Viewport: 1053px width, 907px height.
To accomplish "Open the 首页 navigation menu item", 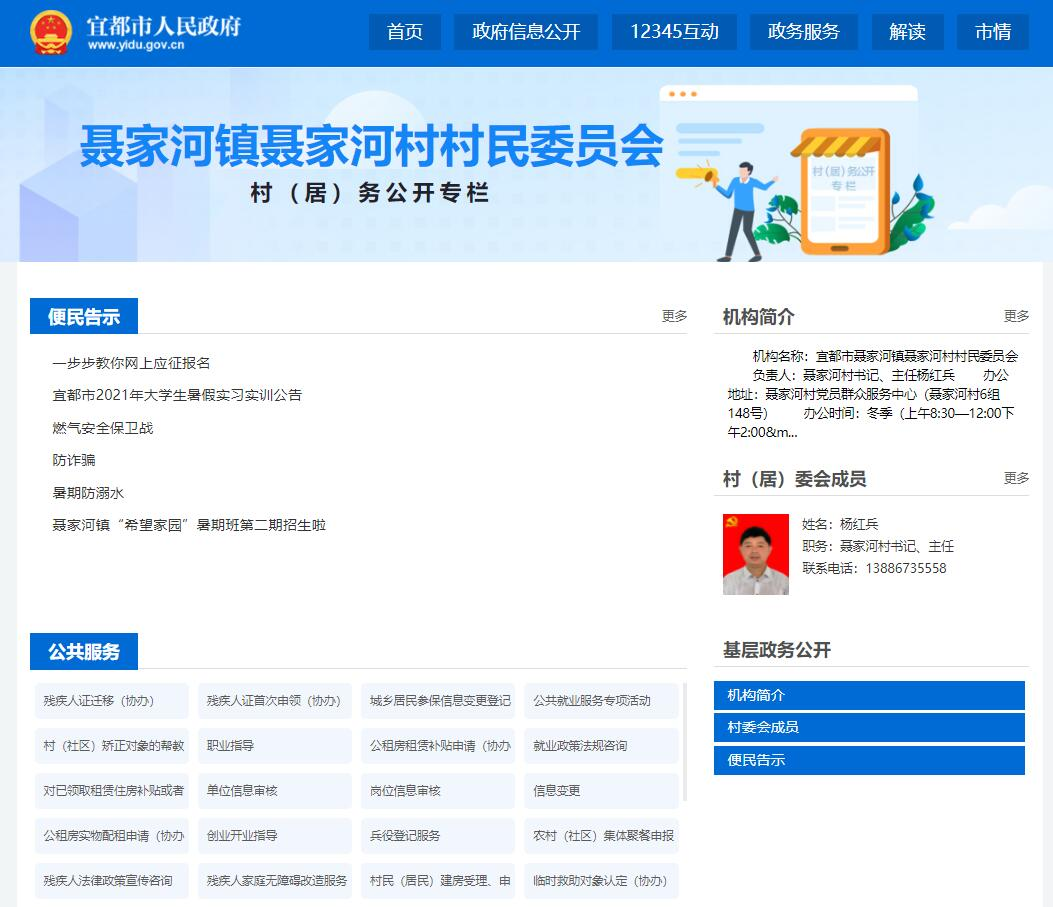I will (x=405, y=32).
